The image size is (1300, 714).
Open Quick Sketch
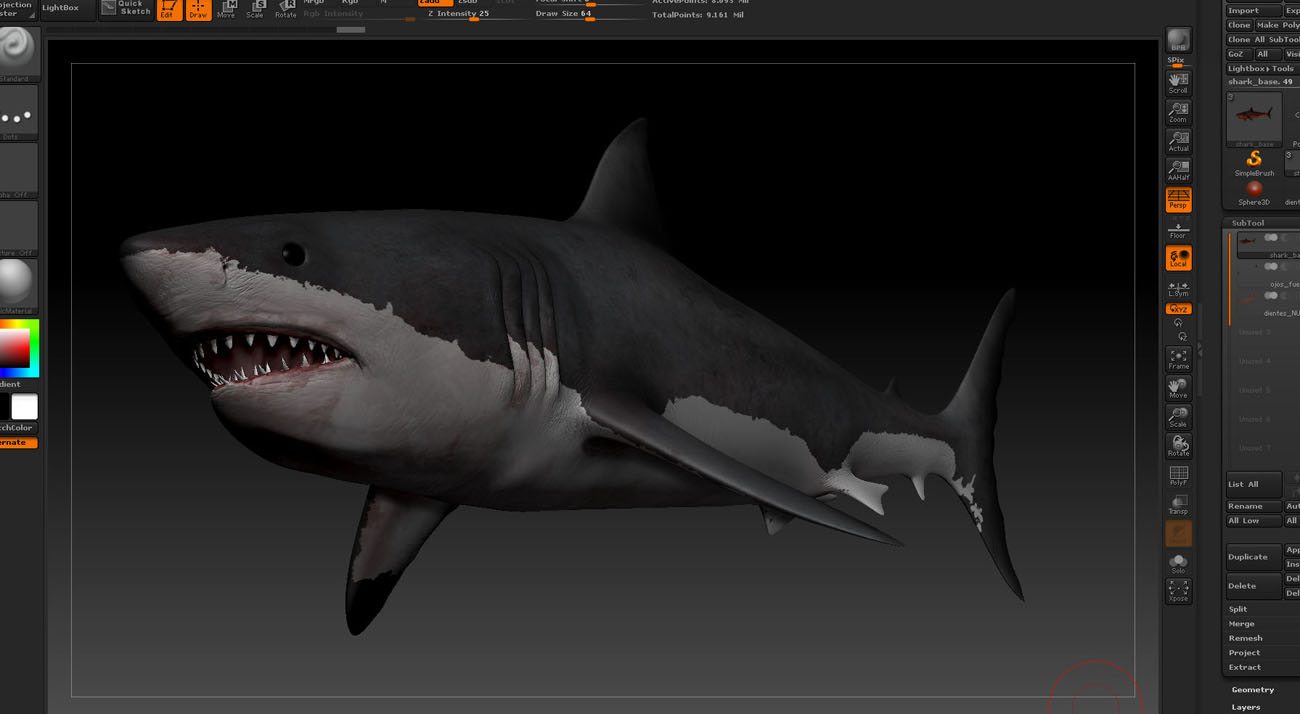[x=126, y=9]
